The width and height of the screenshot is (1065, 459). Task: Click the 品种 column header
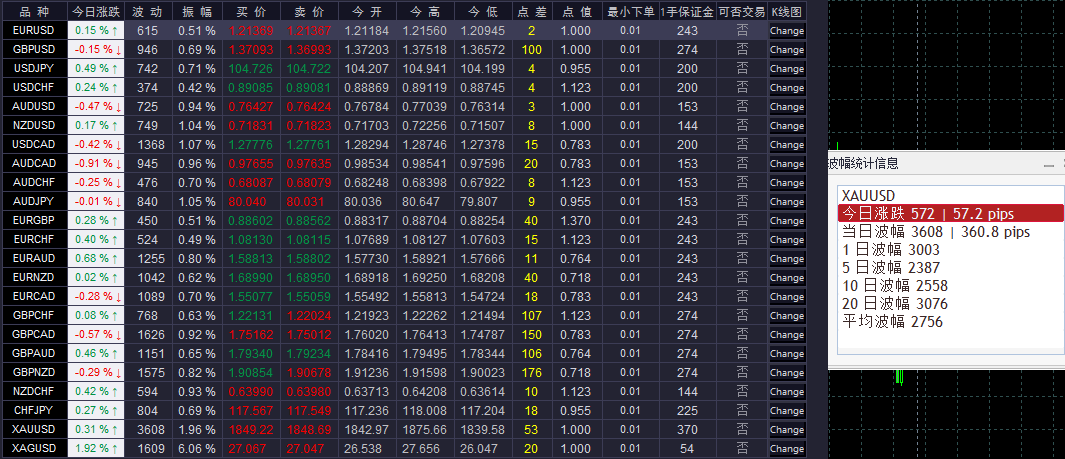pos(34,12)
